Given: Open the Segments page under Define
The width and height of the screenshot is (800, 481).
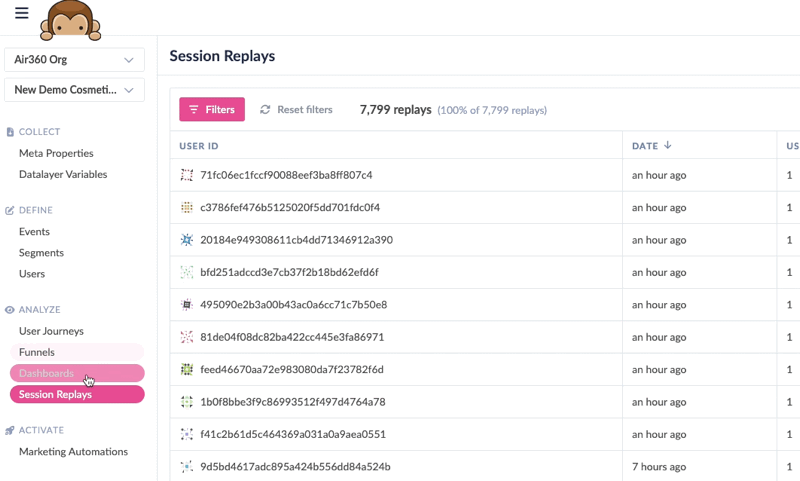Looking at the screenshot, I should [41, 252].
